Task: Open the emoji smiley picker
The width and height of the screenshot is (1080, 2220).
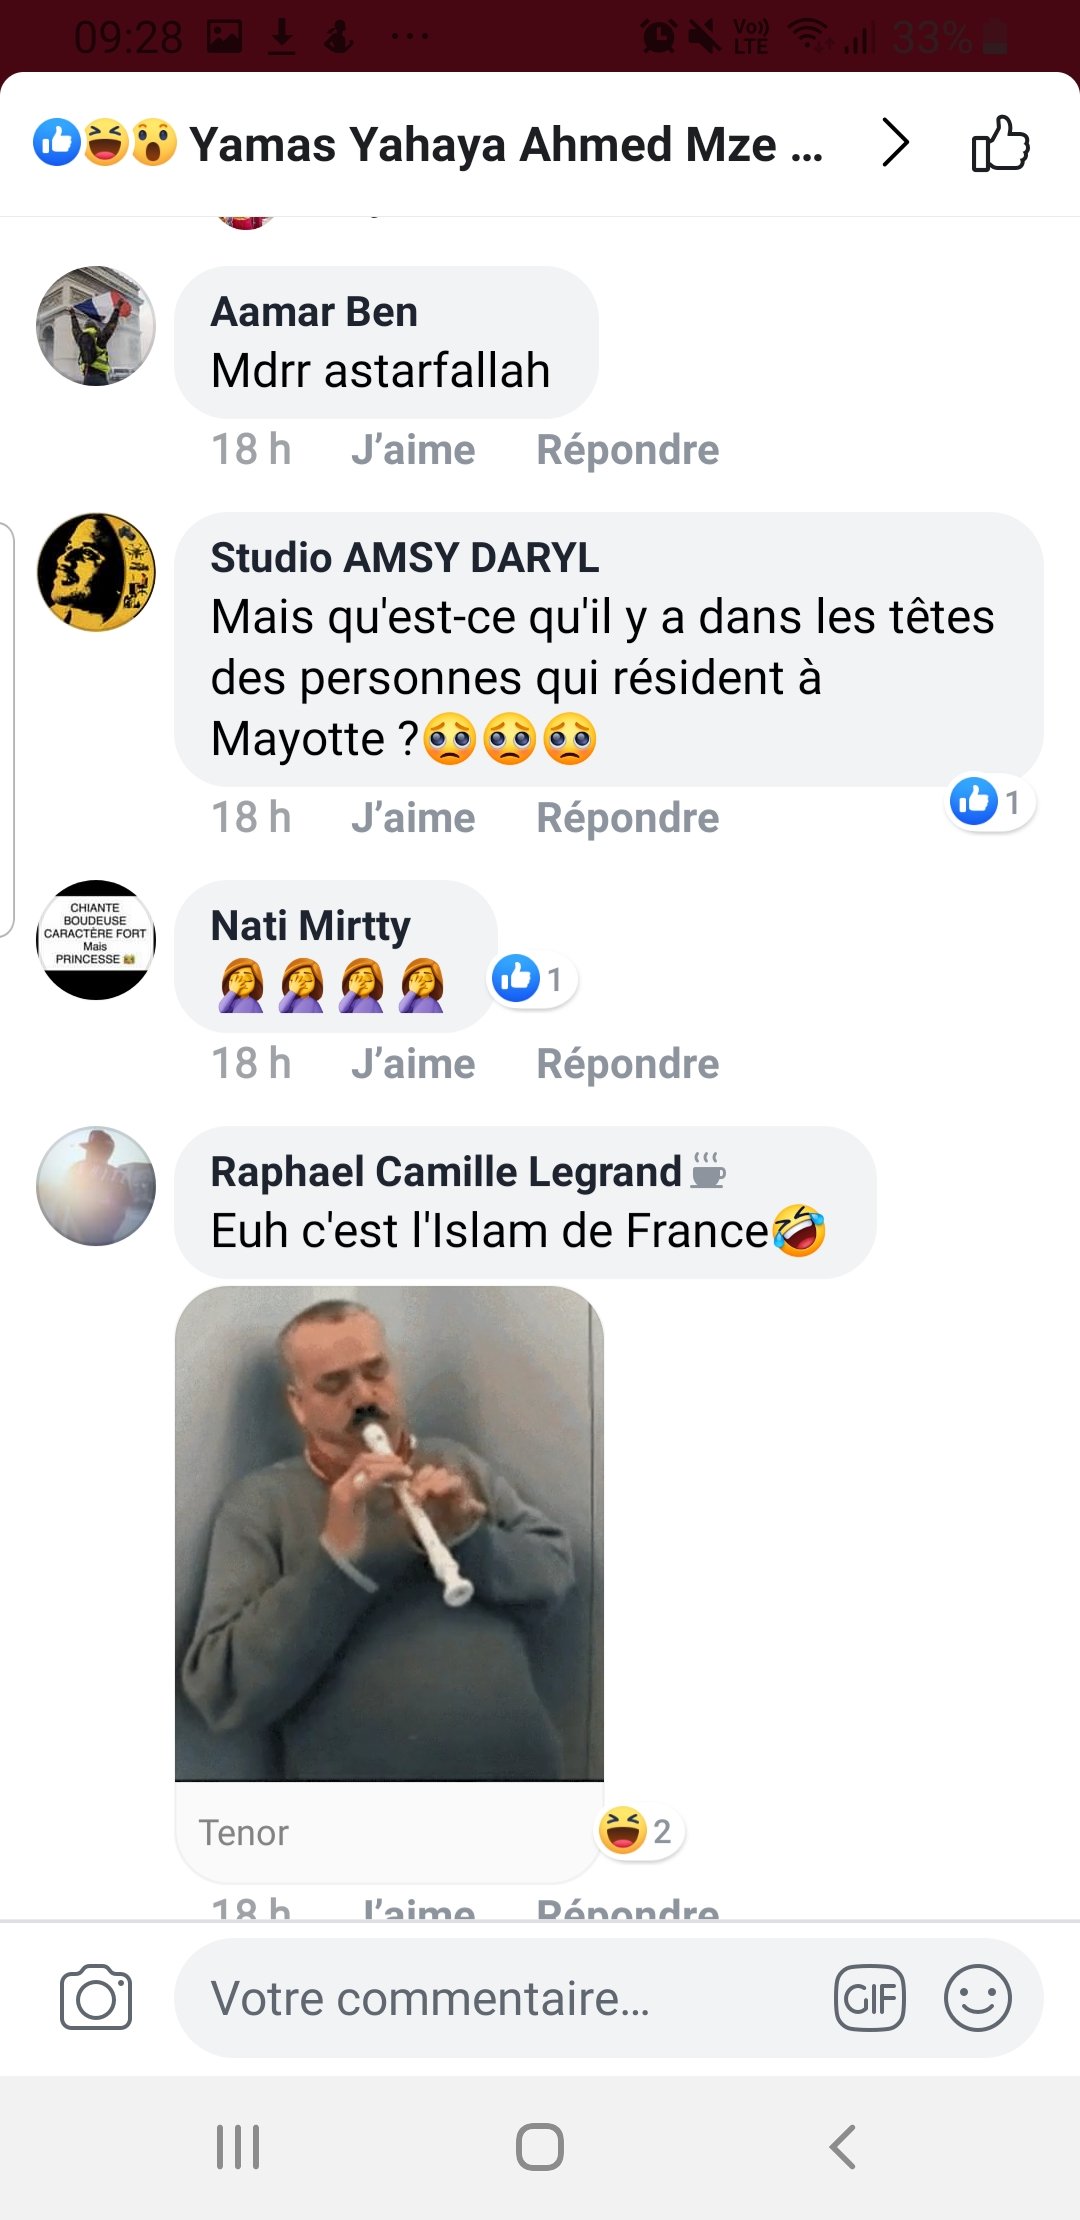Action: 977,1998
